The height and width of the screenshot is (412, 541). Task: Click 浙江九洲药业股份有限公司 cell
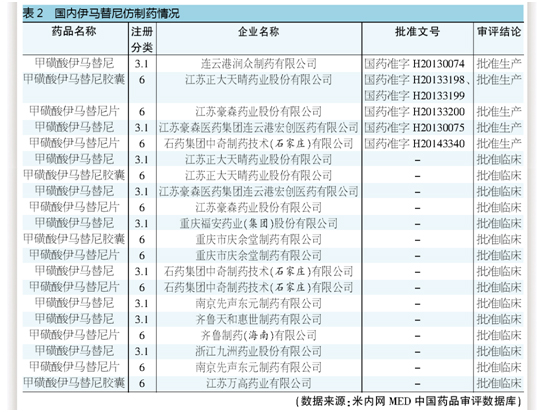click(x=258, y=351)
